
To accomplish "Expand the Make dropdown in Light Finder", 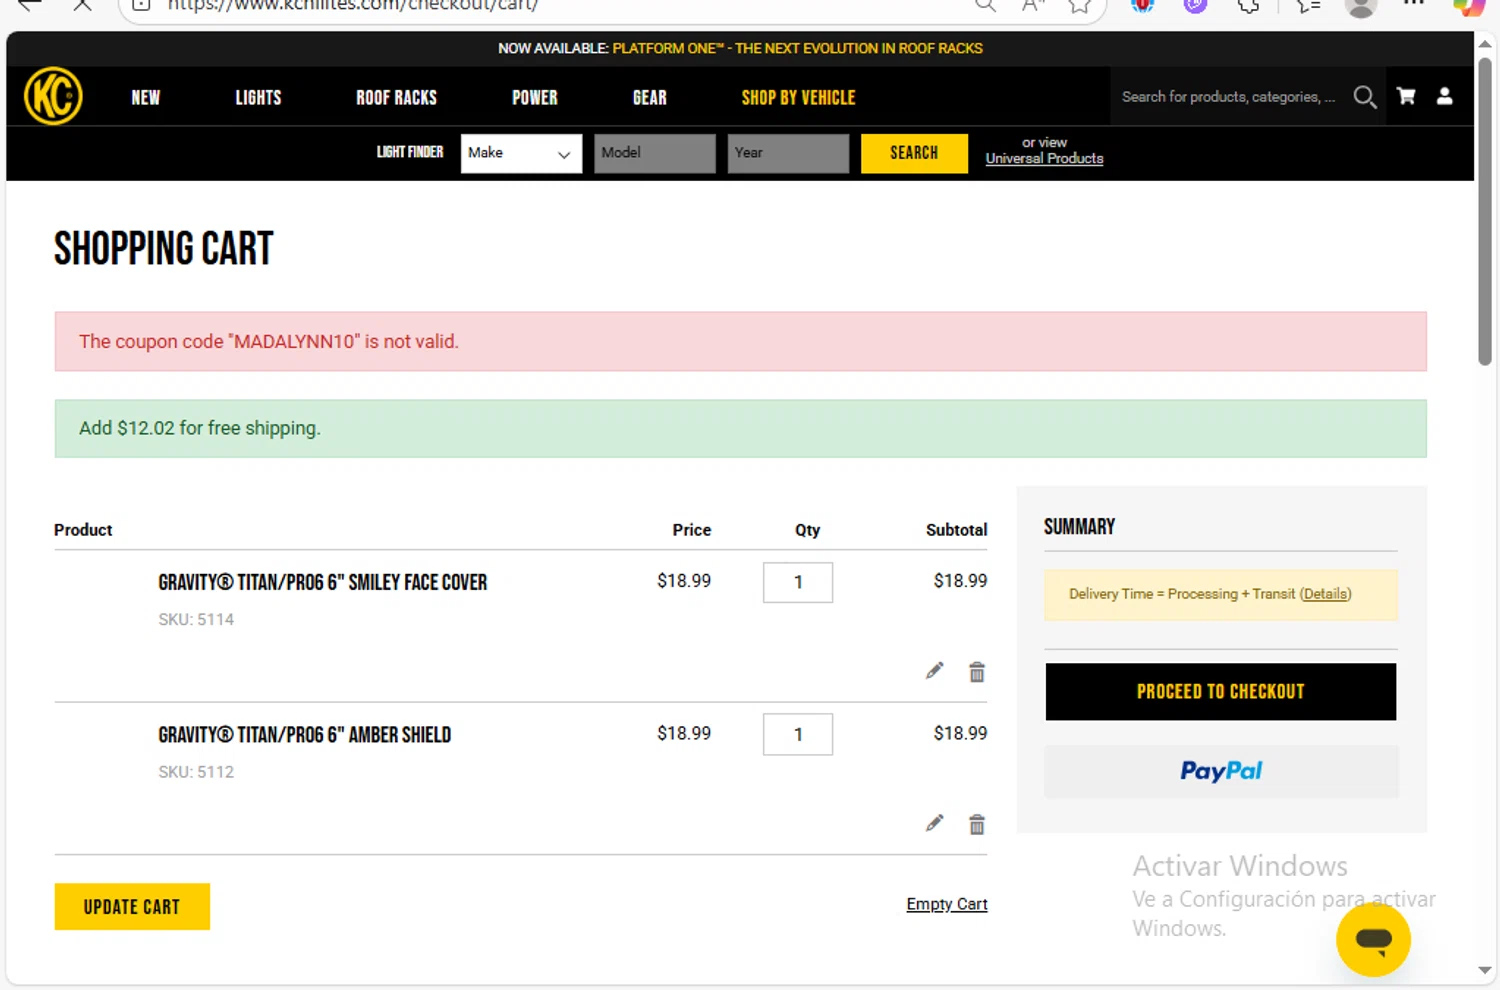I will (x=521, y=153).
